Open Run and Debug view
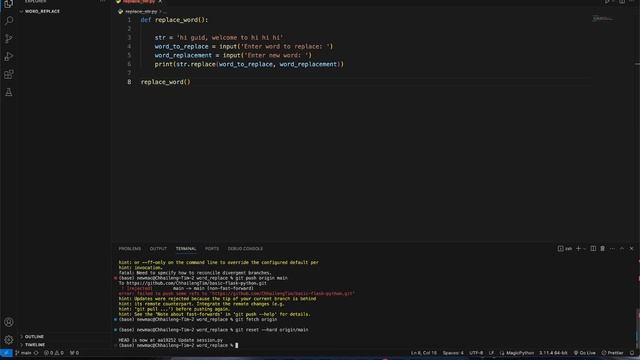Screen dimensions: 640x360 pyautogui.click(x=9, y=56)
